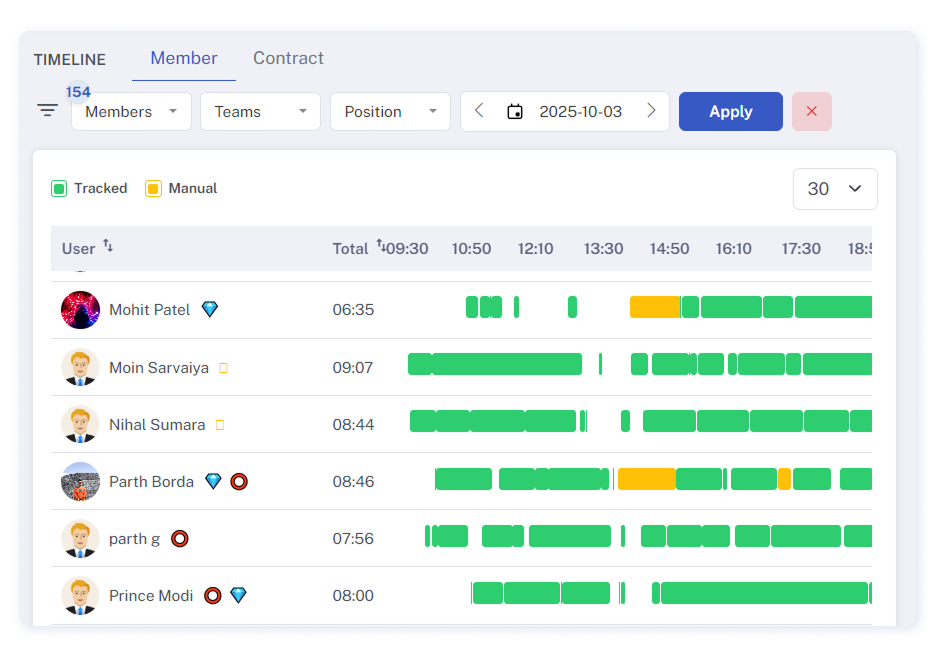Click the diamond badge next to Prince Modi
Screen dimensions: 934x656
[x=238, y=596]
